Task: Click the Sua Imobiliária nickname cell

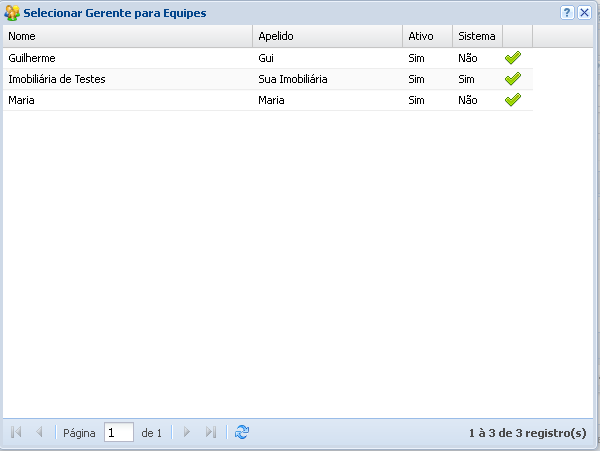Action: (x=293, y=79)
